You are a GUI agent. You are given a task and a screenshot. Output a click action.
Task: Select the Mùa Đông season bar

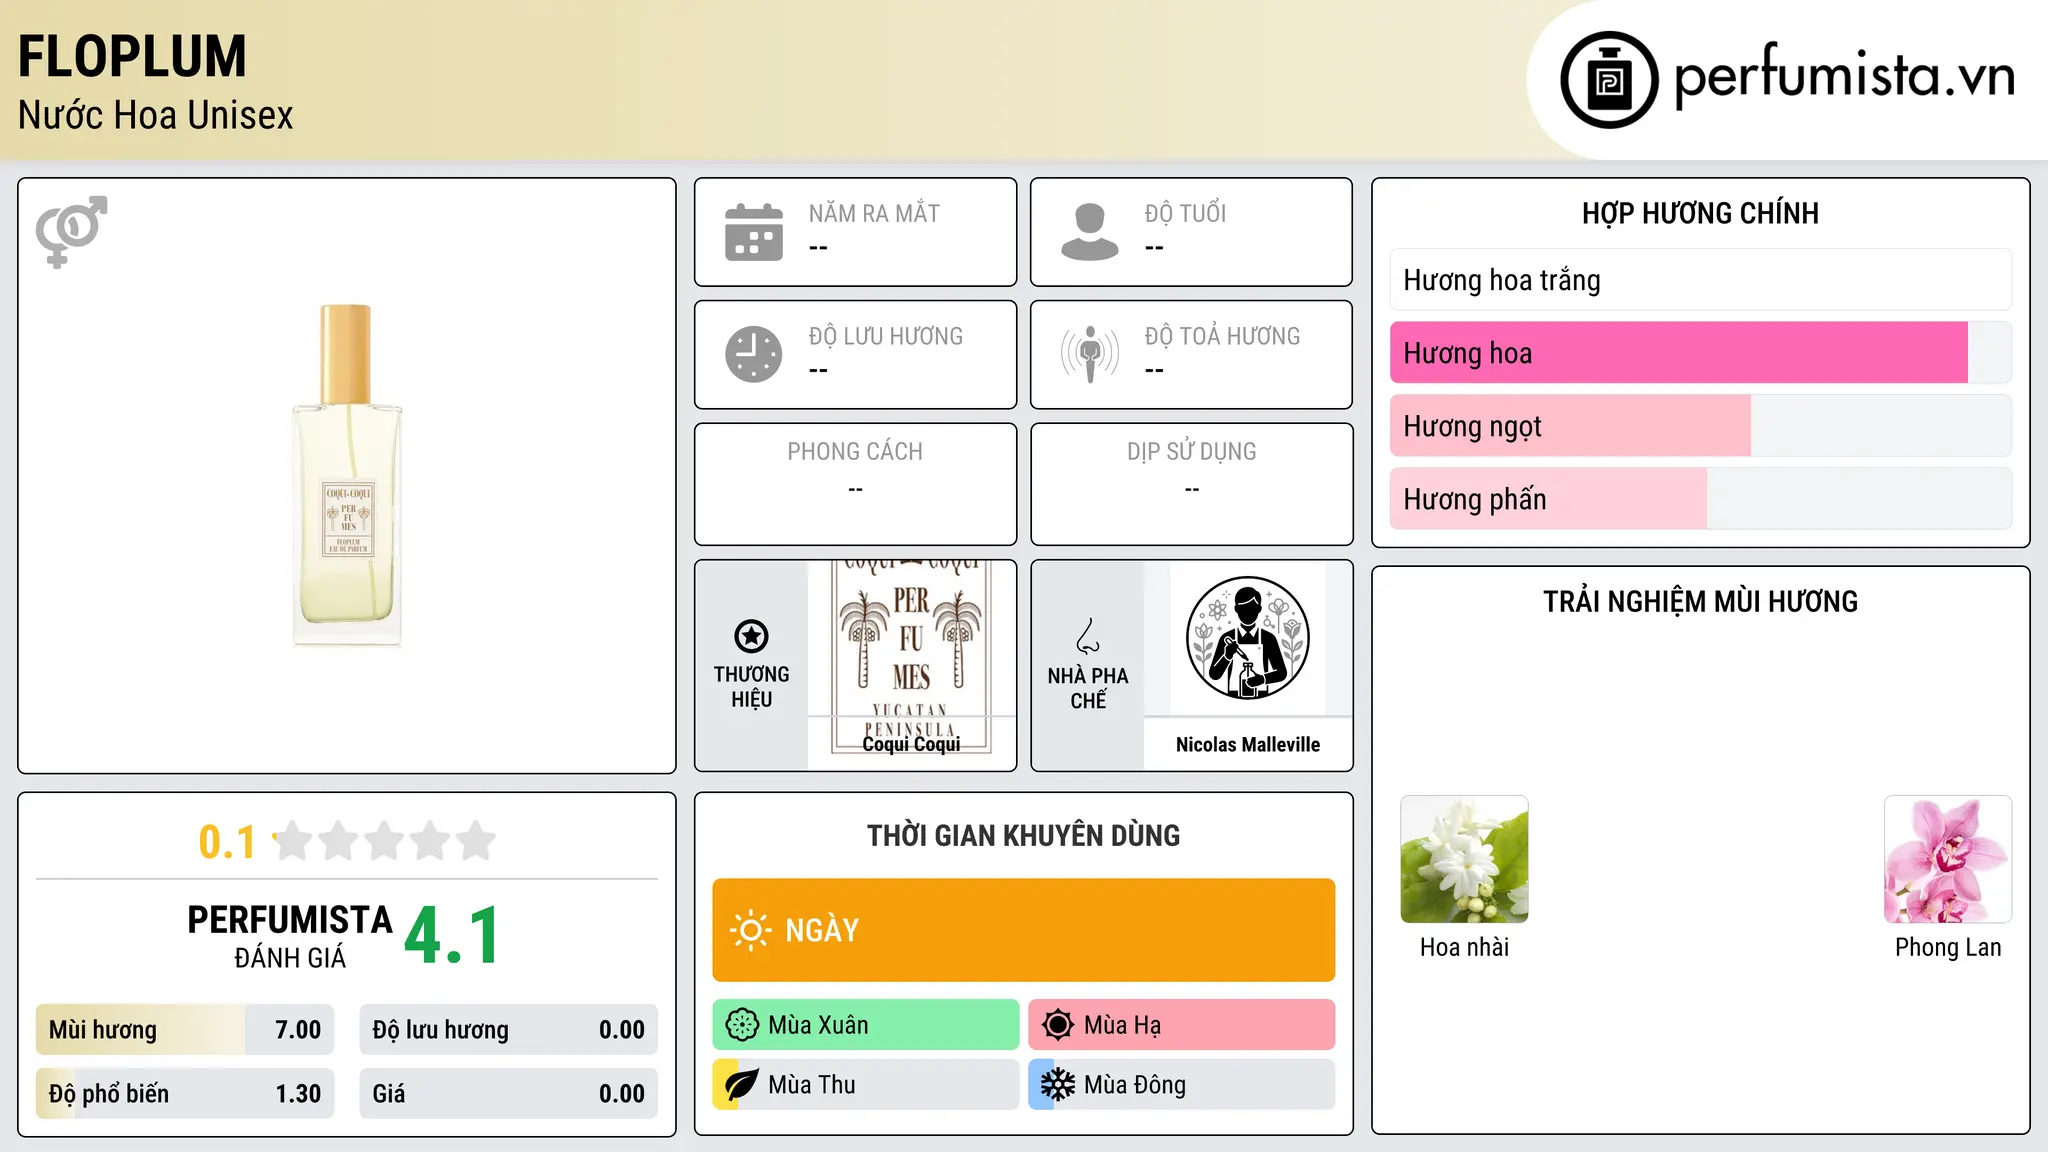(x=1182, y=1085)
